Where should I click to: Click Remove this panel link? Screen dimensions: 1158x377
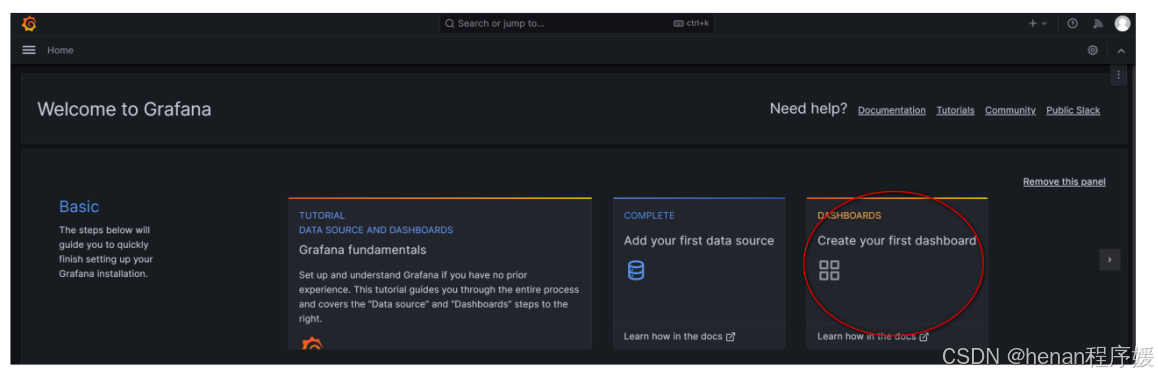(1064, 182)
